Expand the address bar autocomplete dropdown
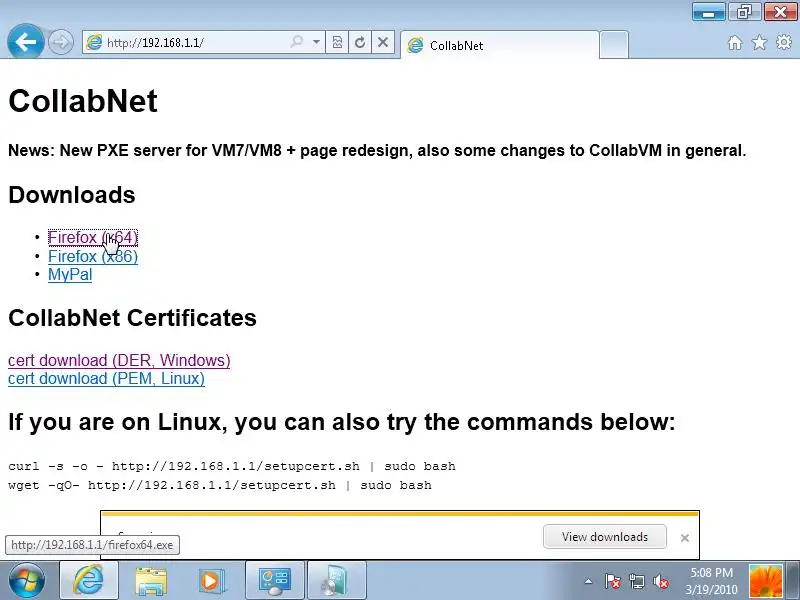 (x=316, y=42)
